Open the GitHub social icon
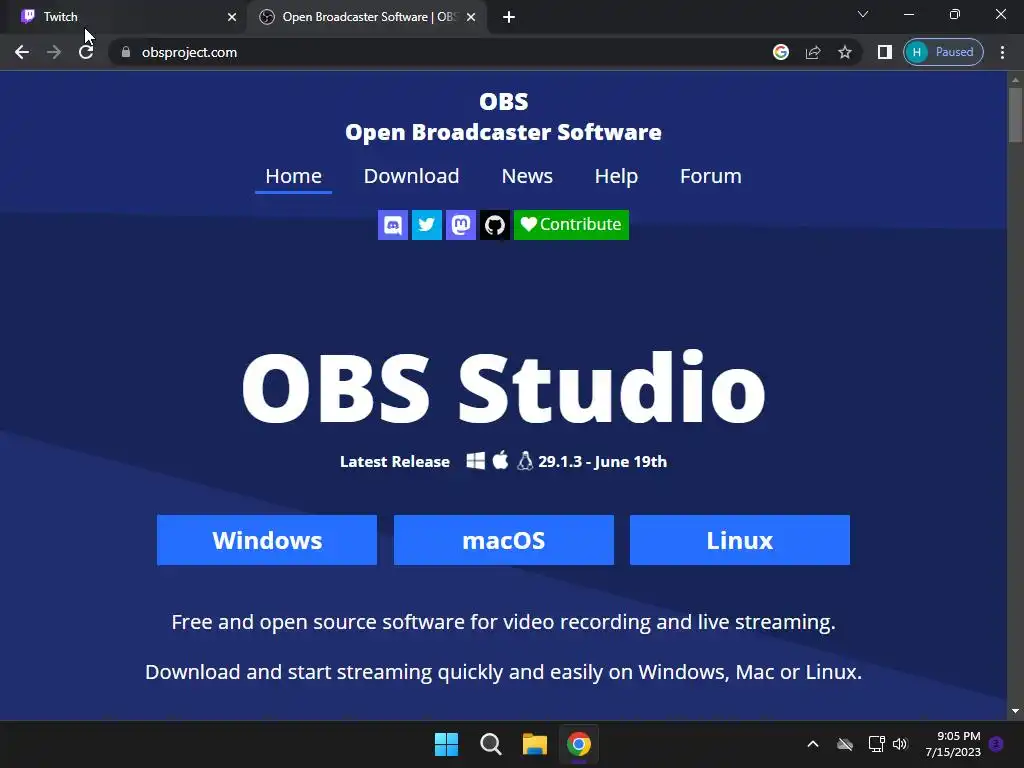Viewport: 1024px width, 768px height. pyautogui.click(x=494, y=225)
